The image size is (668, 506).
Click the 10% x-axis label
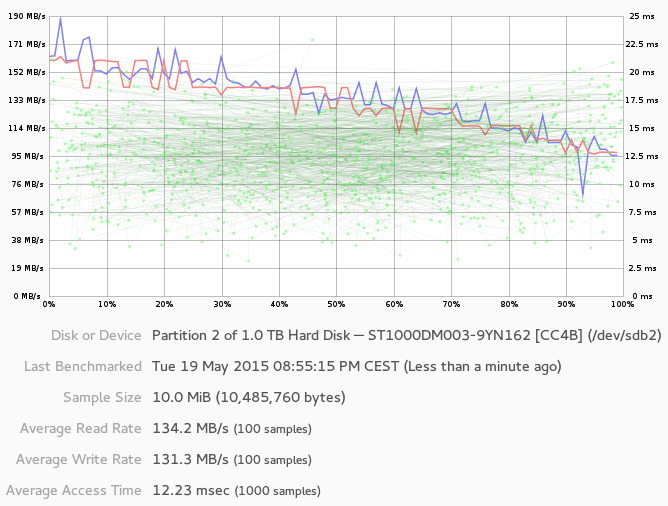point(107,304)
